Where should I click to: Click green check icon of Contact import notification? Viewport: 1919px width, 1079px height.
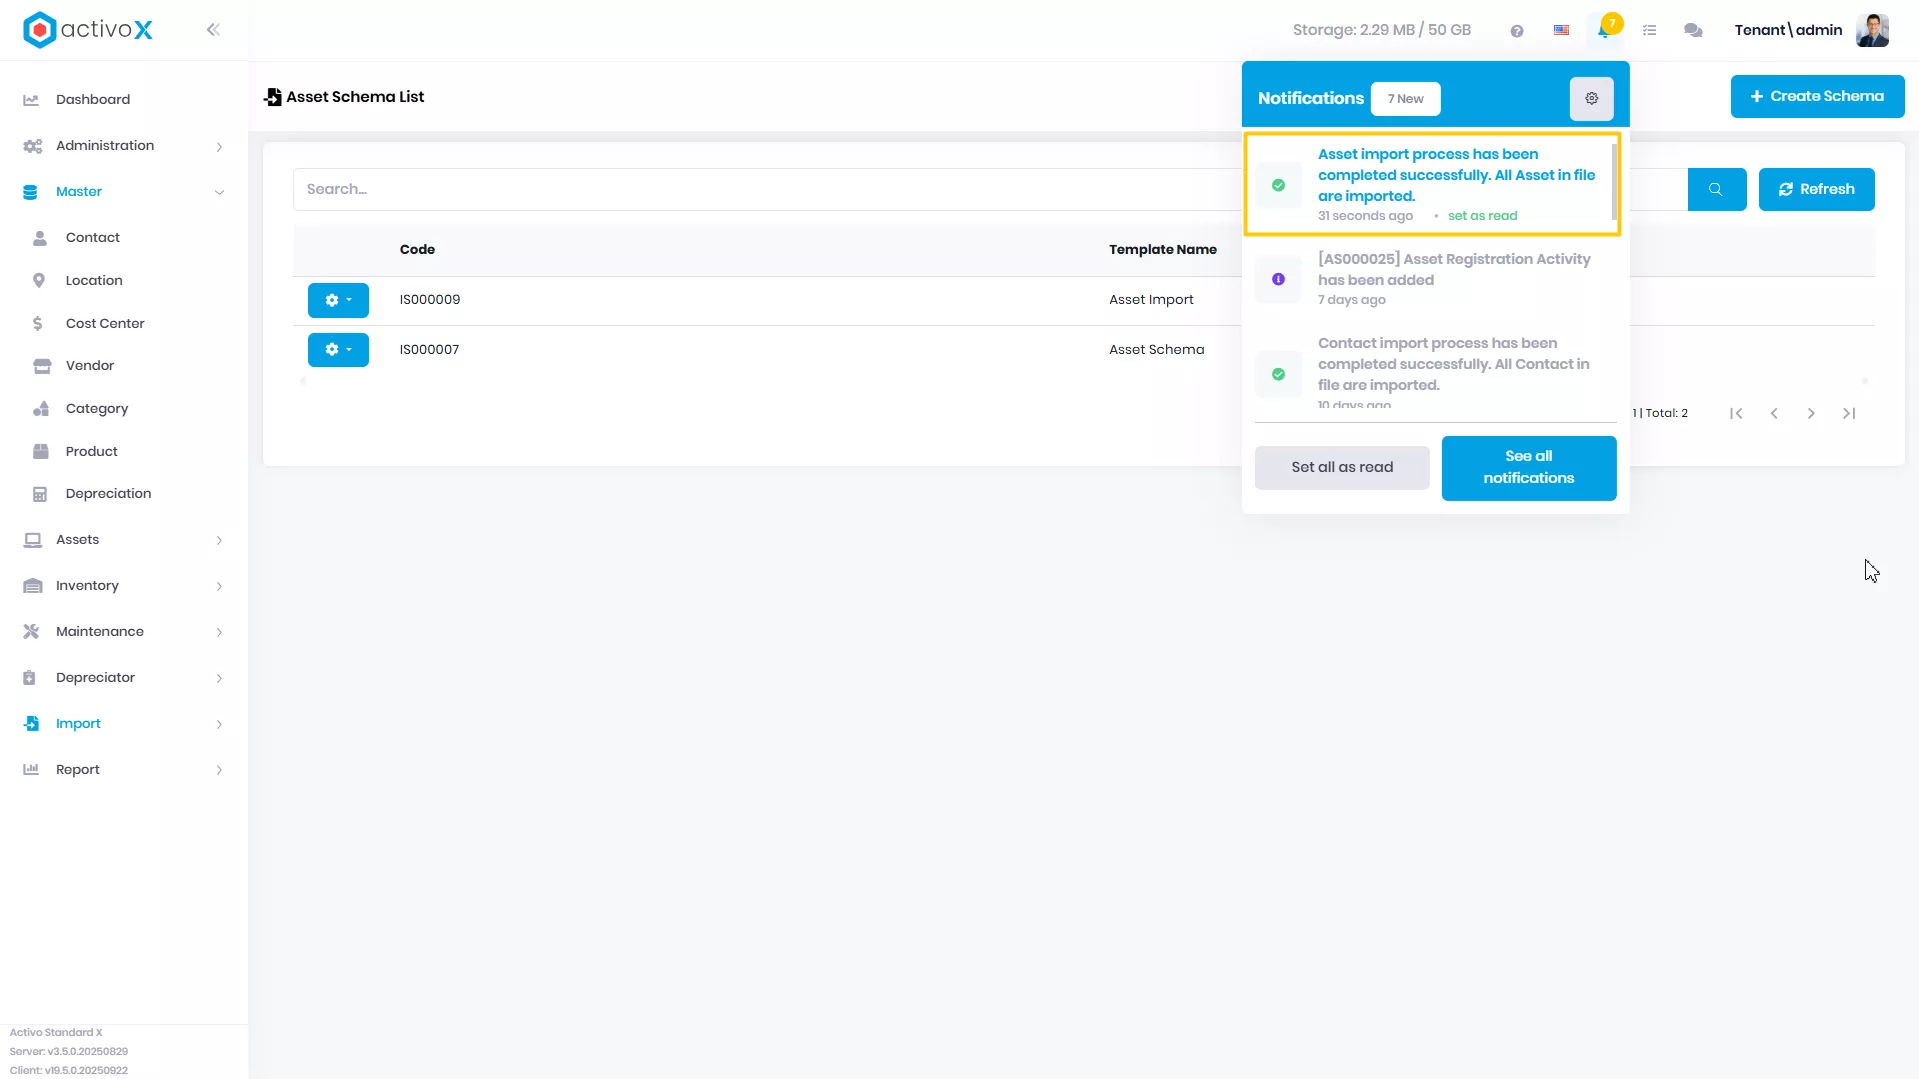pos(1278,374)
